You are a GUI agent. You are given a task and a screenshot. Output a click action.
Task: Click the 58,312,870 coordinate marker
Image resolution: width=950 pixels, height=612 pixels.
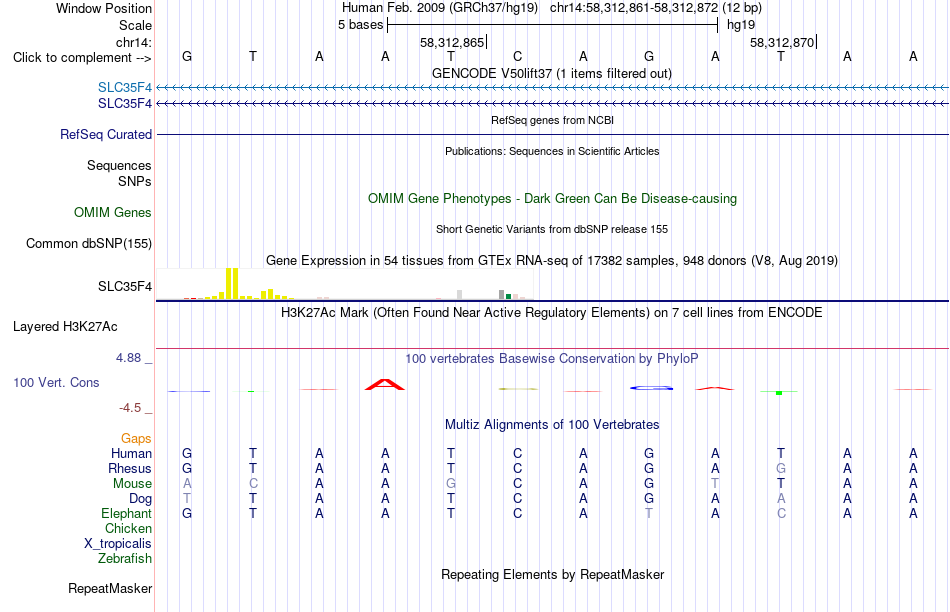(x=782, y=42)
